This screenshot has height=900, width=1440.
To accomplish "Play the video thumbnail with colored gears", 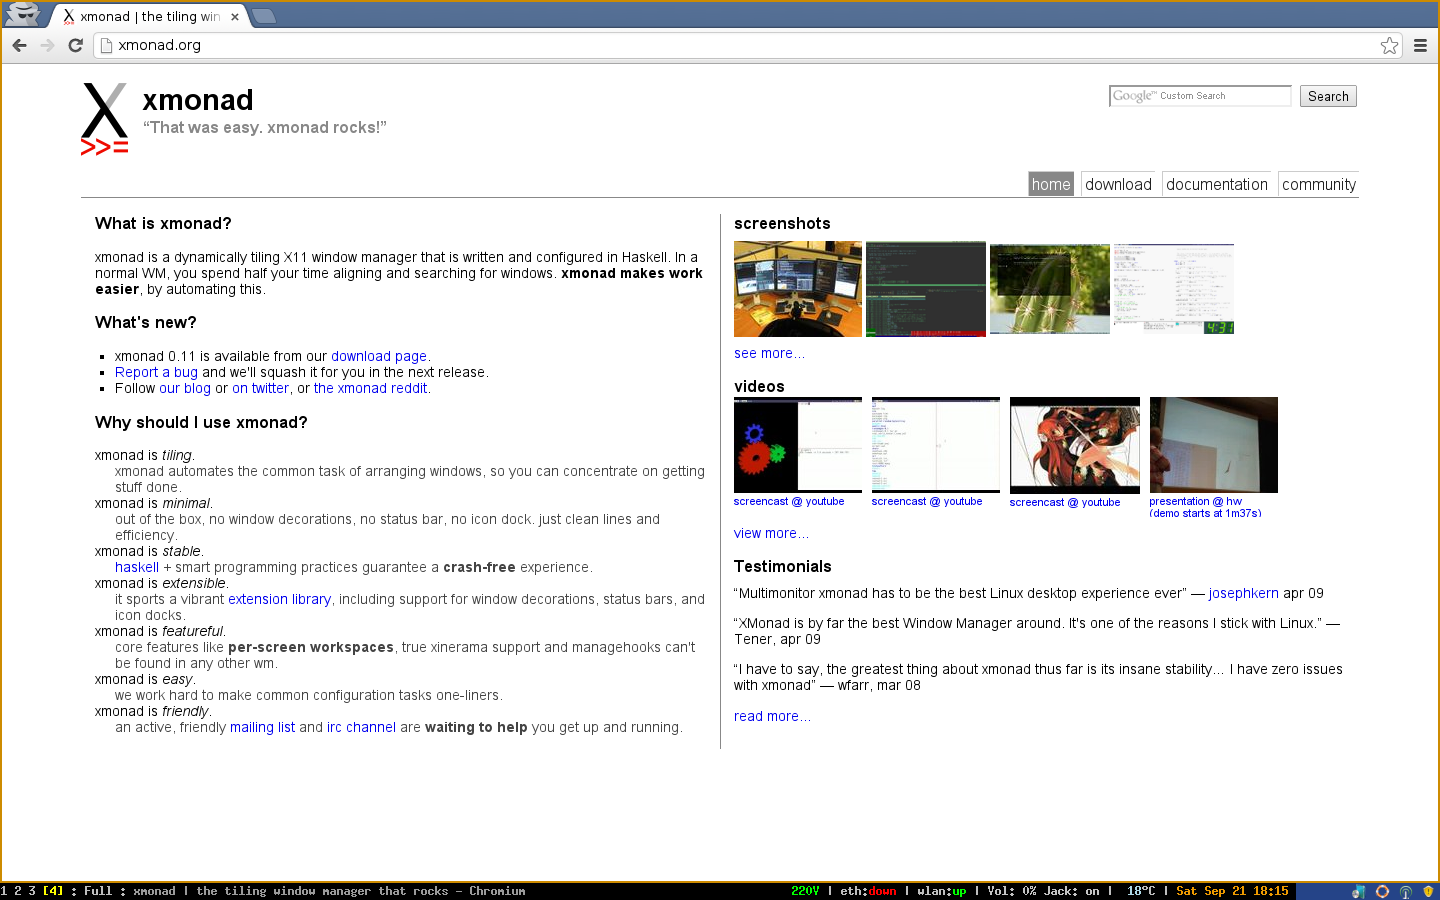I will pos(798,445).
